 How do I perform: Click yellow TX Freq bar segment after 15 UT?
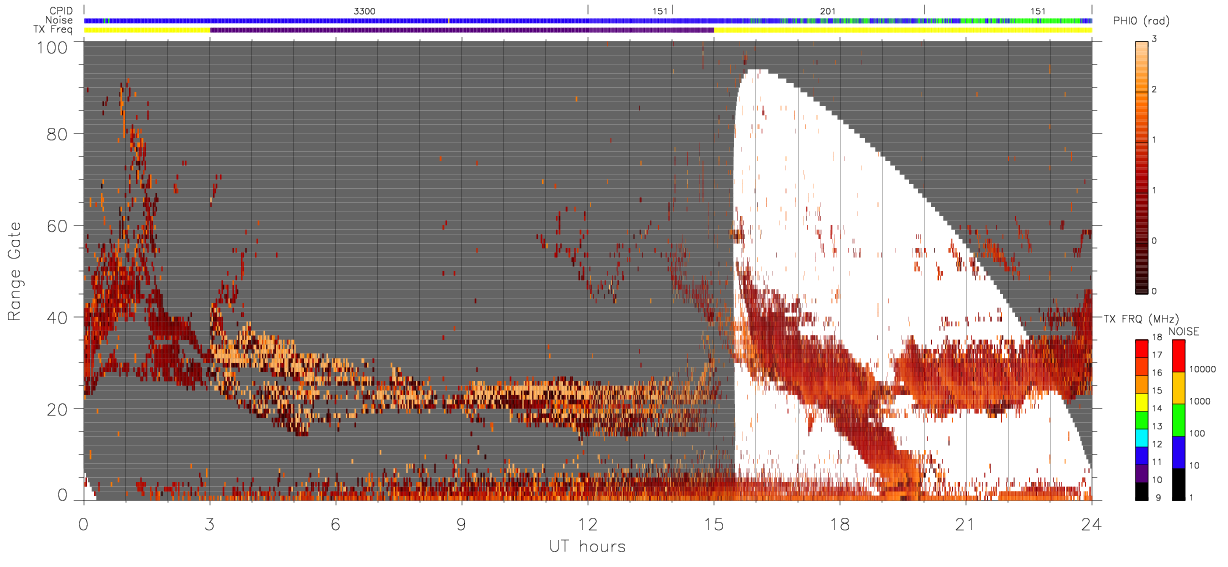[903, 30]
